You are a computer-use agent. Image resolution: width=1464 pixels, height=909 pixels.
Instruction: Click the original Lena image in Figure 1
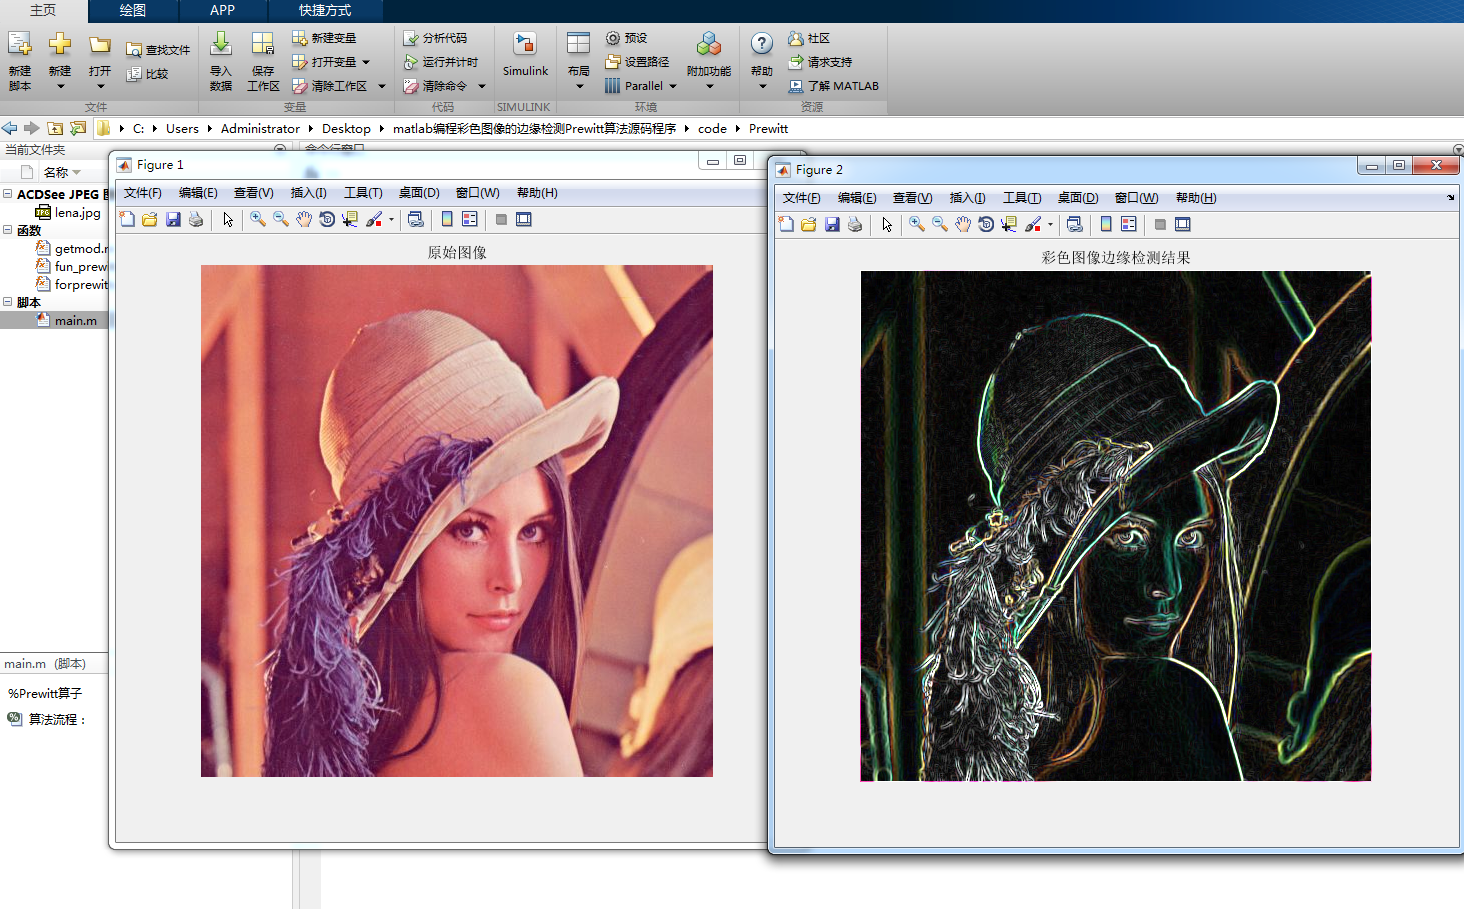click(x=457, y=521)
